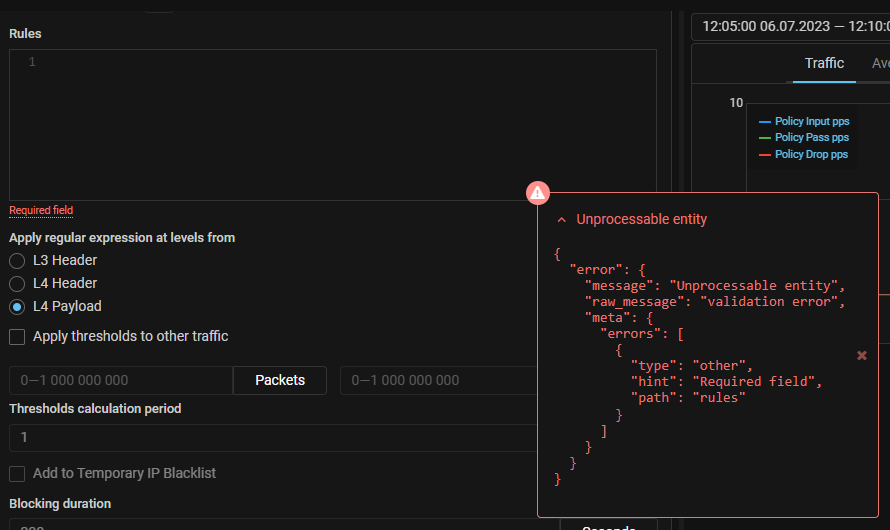The height and width of the screenshot is (530, 890).
Task: Choose the L4 Header radio option
Action: click(17, 284)
